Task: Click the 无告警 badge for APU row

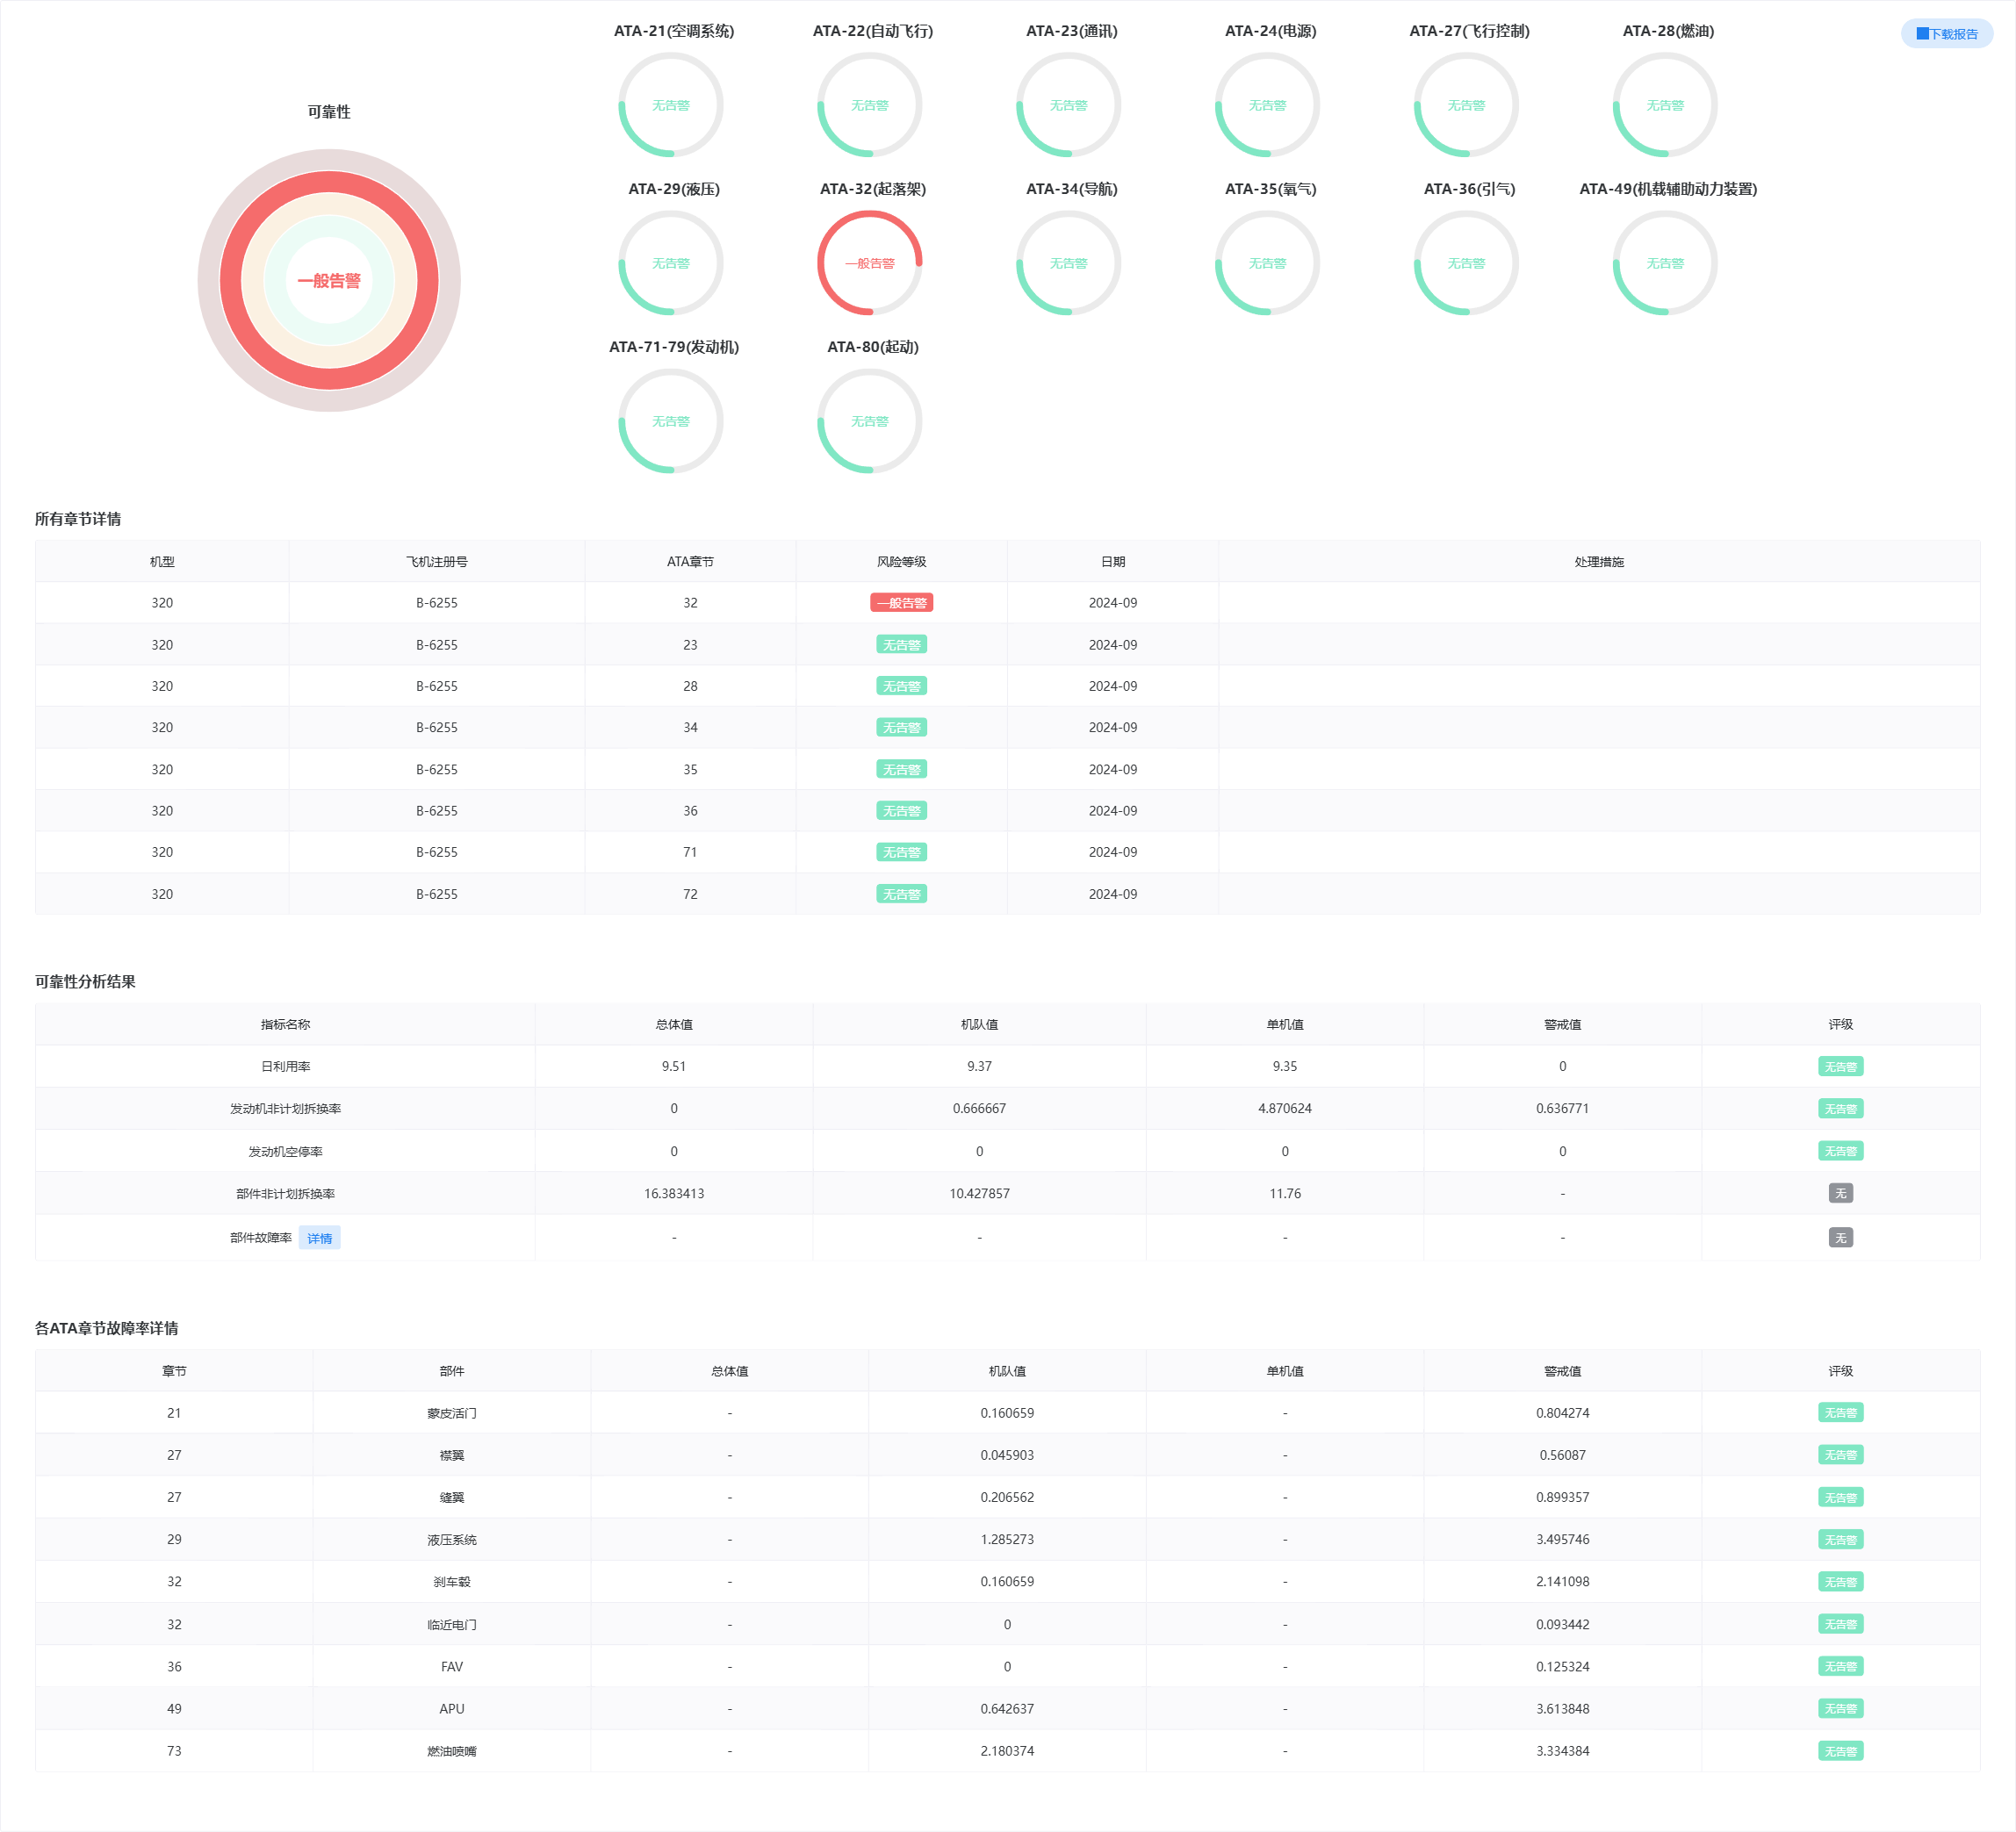Action: coord(1840,1709)
